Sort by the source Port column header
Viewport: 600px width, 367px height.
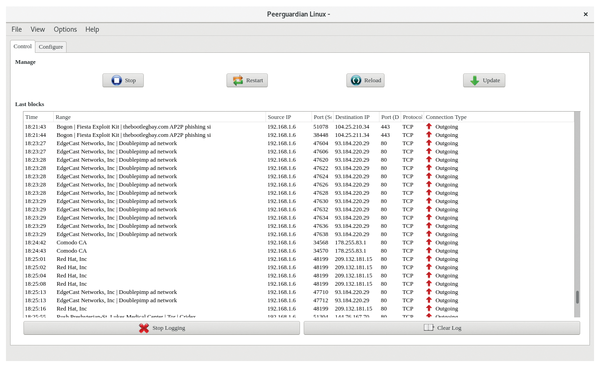pos(322,117)
